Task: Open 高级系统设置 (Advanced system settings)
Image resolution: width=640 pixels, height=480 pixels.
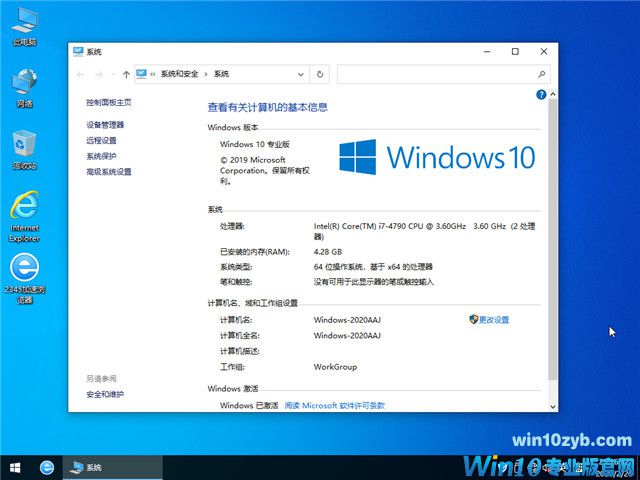Action: pyautogui.click(x=109, y=172)
